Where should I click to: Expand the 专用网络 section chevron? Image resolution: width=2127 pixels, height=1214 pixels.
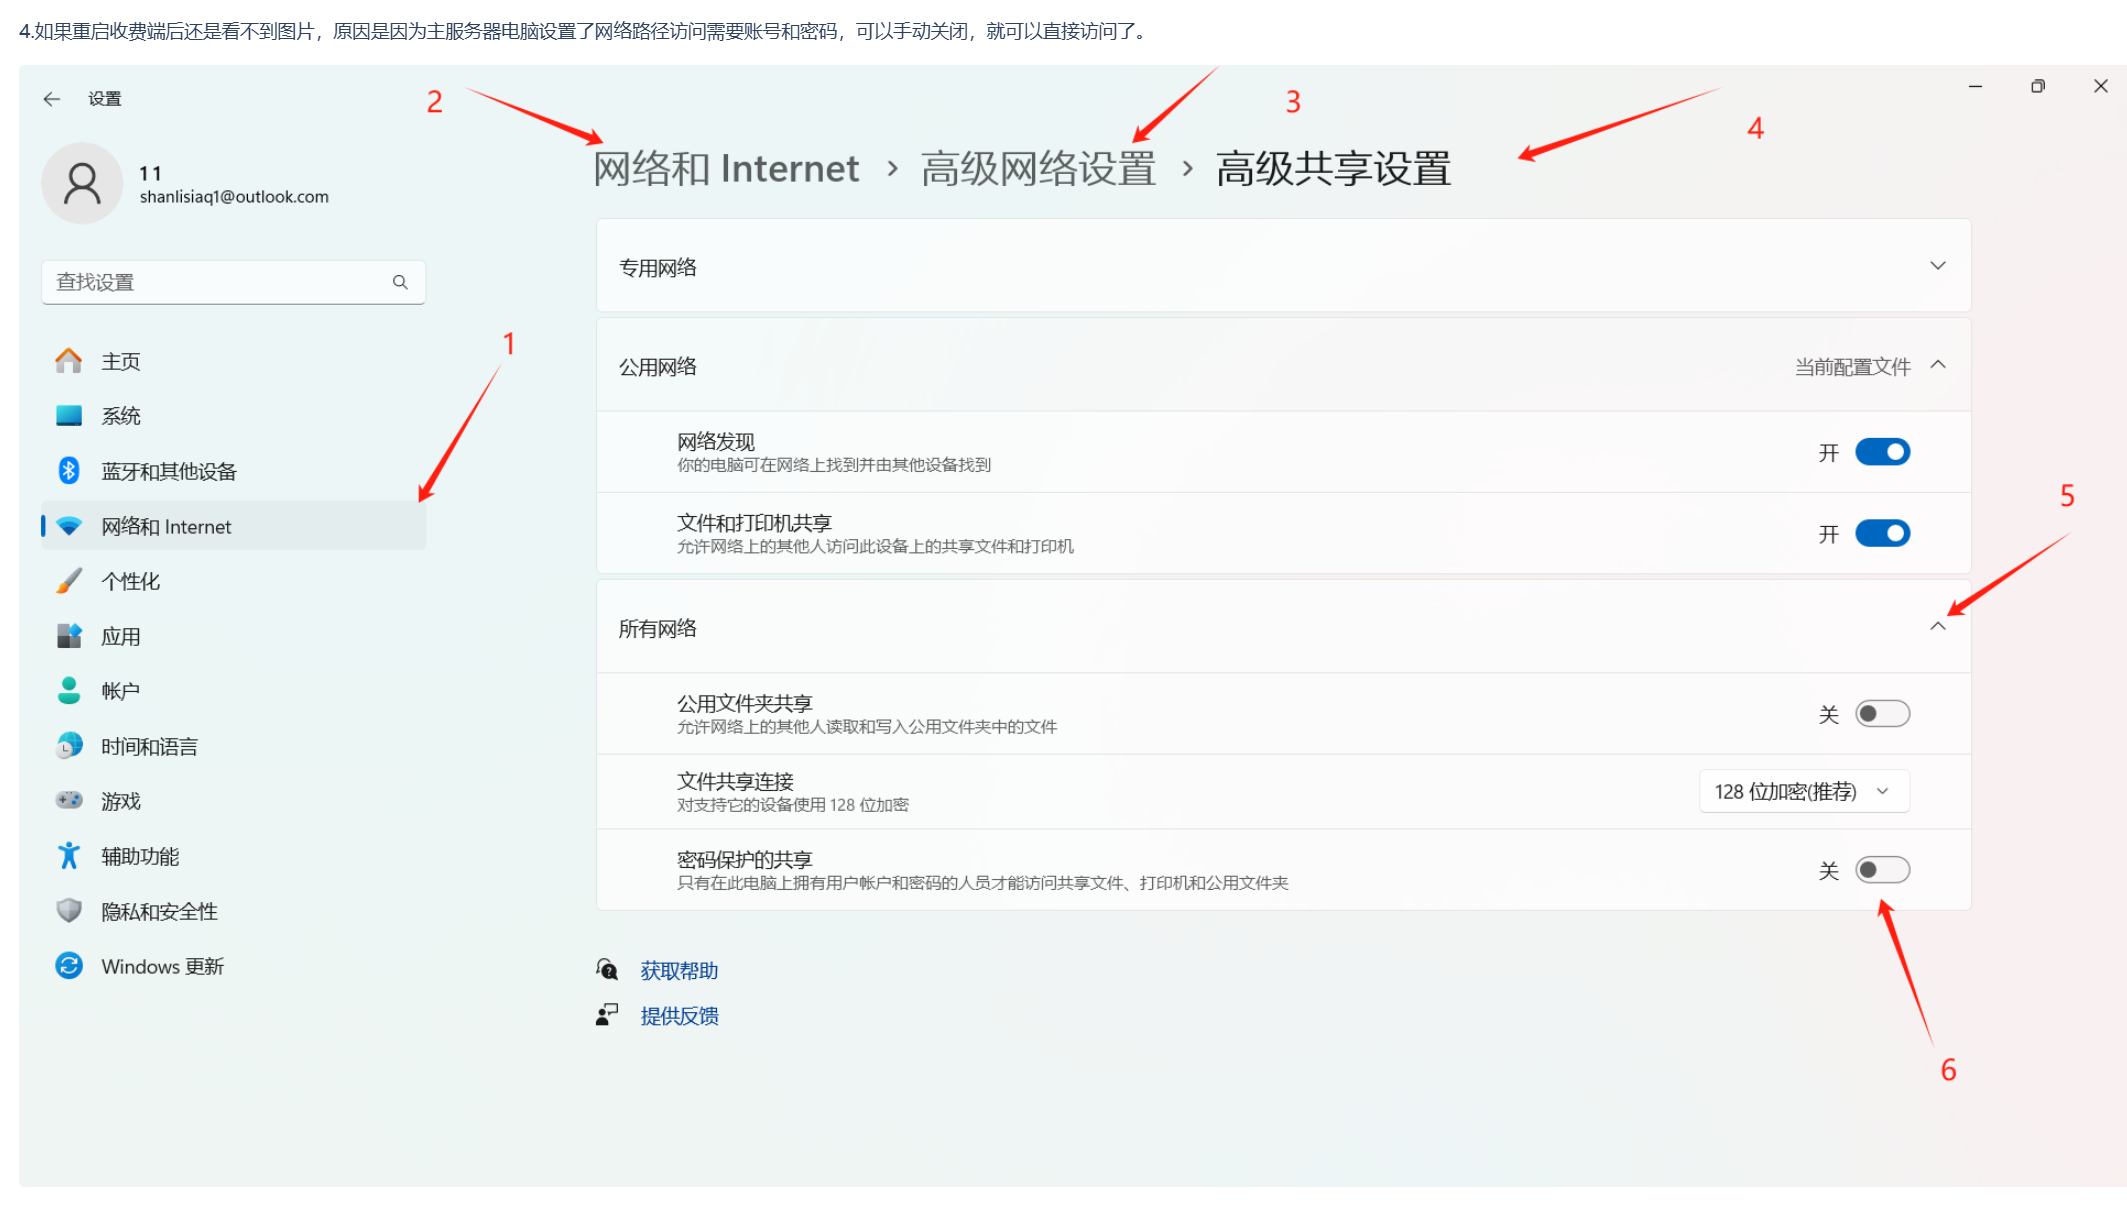click(1938, 266)
